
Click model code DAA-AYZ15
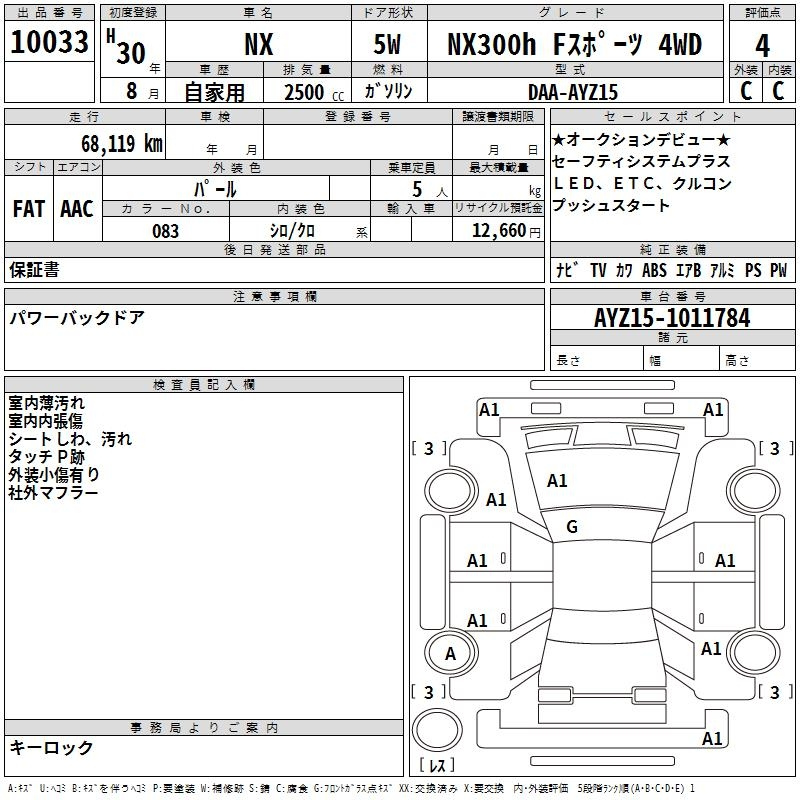pos(573,92)
